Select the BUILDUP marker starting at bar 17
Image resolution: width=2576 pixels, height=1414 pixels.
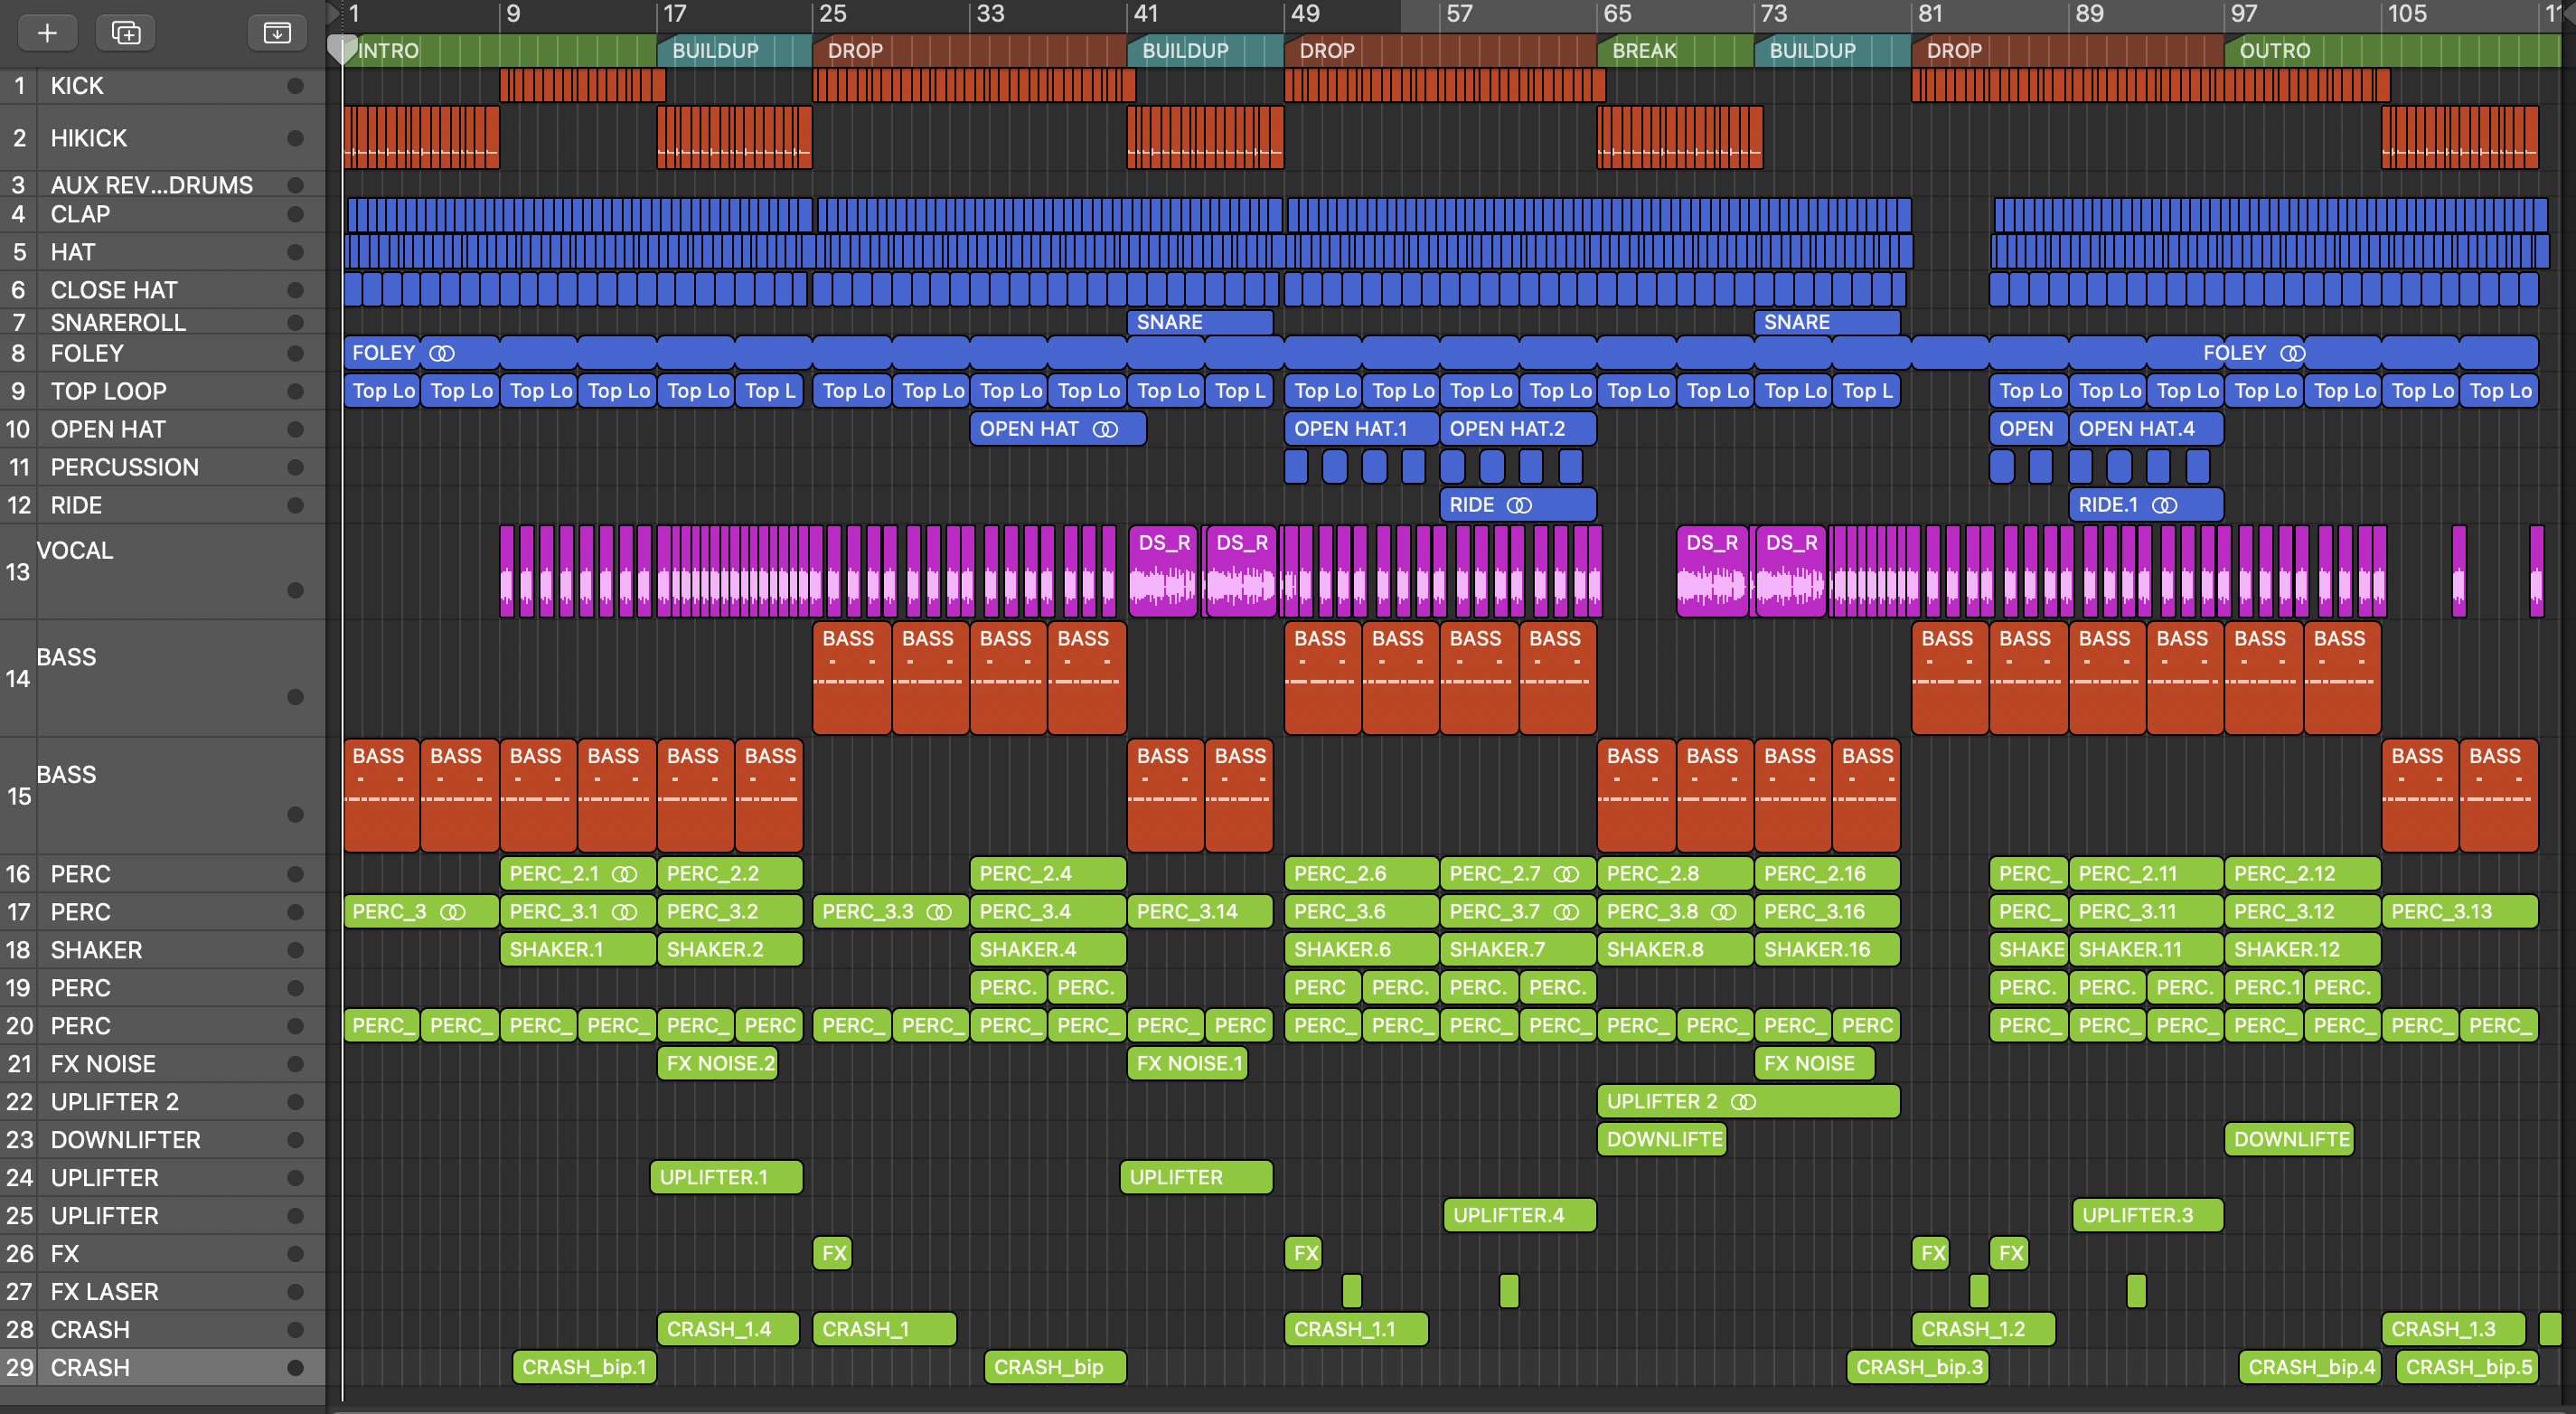pos(734,51)
